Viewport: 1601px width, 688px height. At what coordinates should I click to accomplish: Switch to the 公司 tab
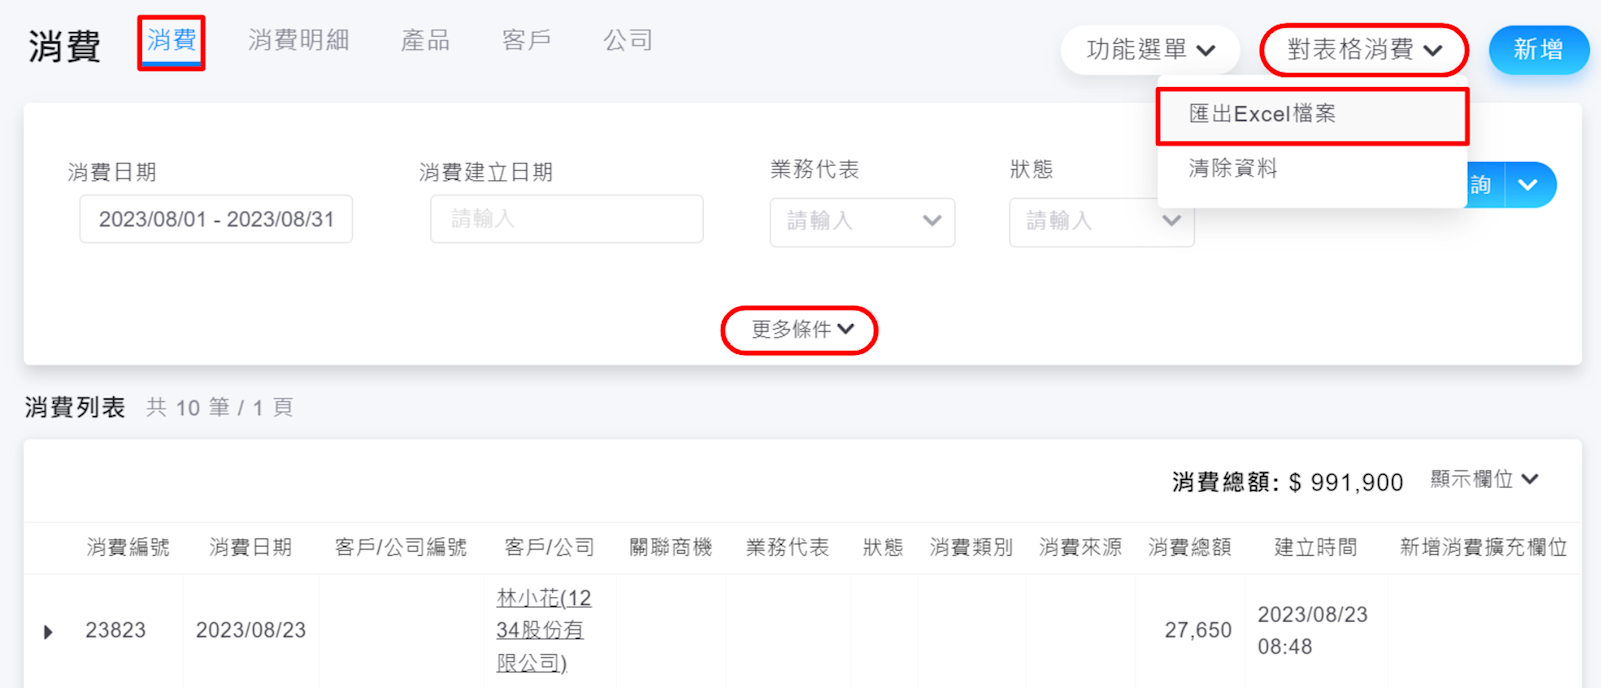point(628,41)
